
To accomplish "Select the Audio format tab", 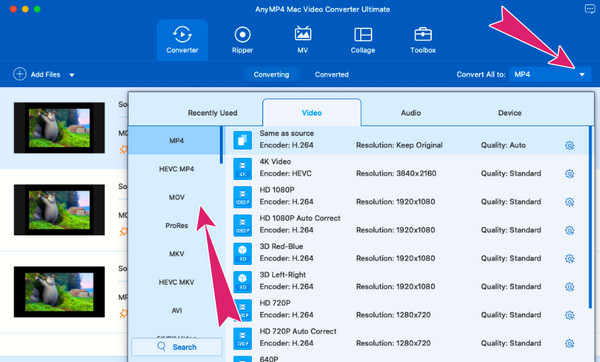I will [411, 113].
